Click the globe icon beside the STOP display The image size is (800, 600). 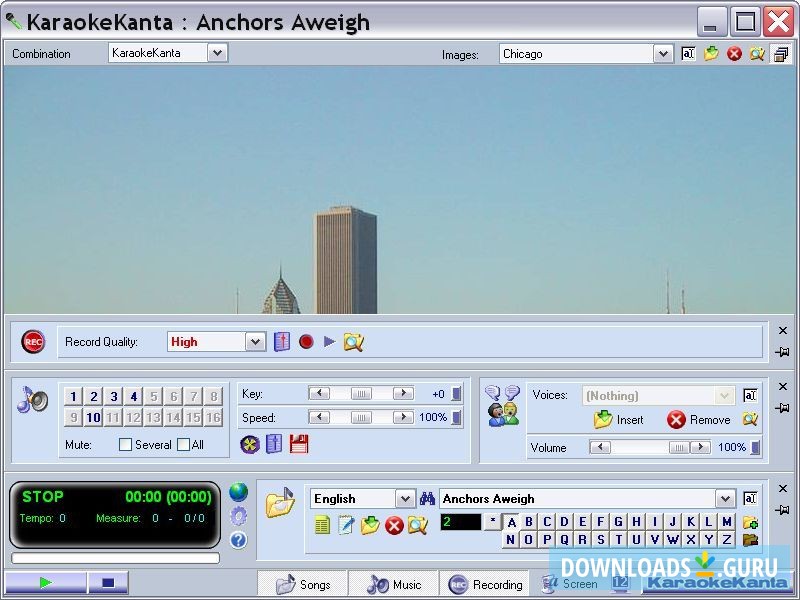237,492
